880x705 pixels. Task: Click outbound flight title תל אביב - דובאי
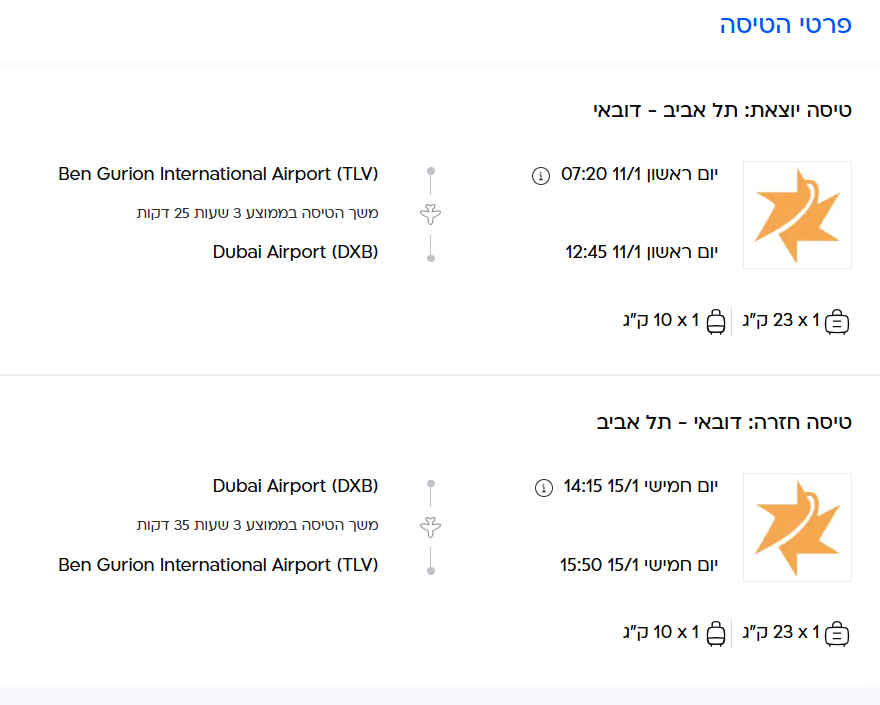pos(722,110)
